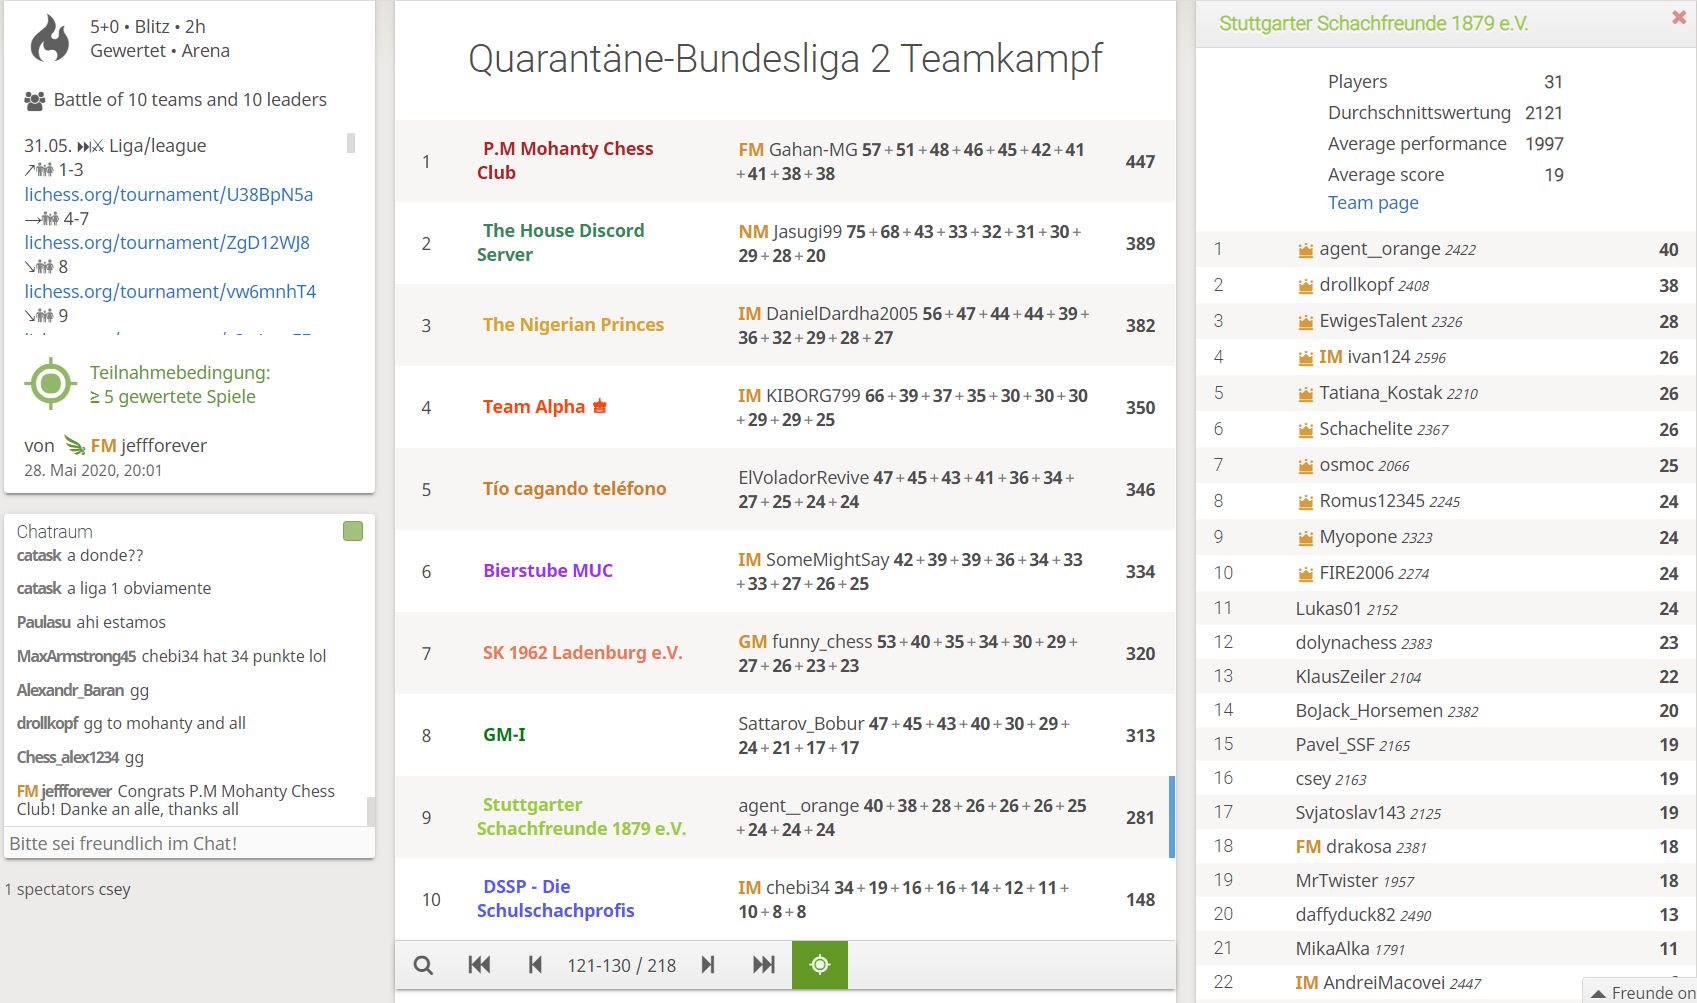Open dolynachess player row in team list

coord(1446,642)
